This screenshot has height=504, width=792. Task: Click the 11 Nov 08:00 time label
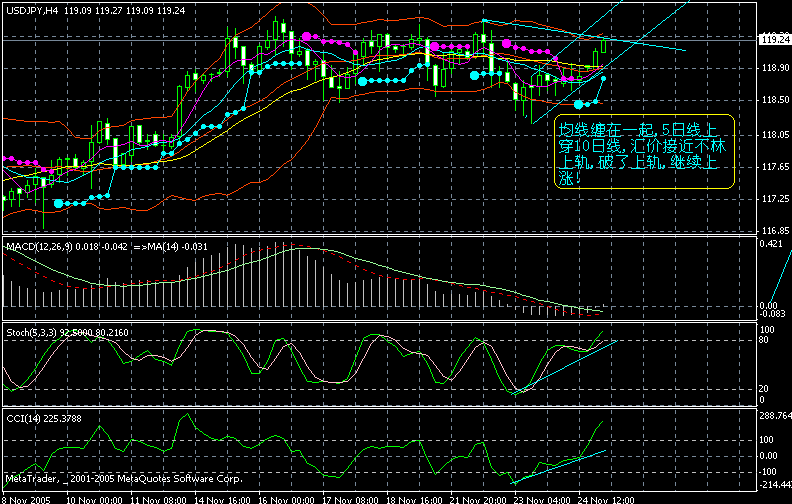tap(159, 500)
